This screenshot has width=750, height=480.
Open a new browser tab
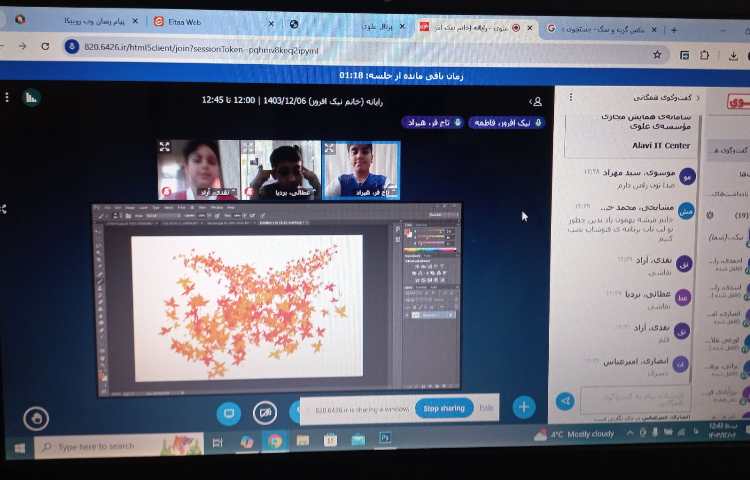pos(673,29)
